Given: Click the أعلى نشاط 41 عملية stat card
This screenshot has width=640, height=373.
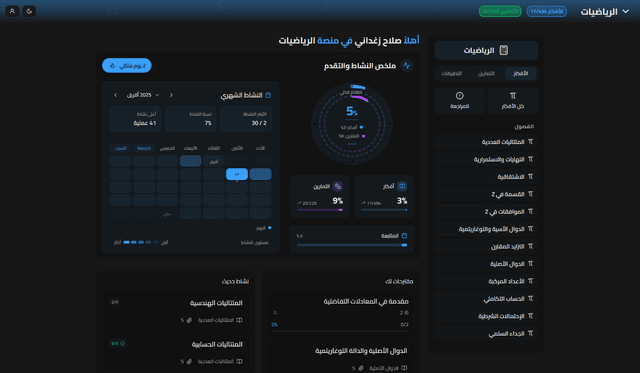Looking at the screenshot, I should [136, 119].
